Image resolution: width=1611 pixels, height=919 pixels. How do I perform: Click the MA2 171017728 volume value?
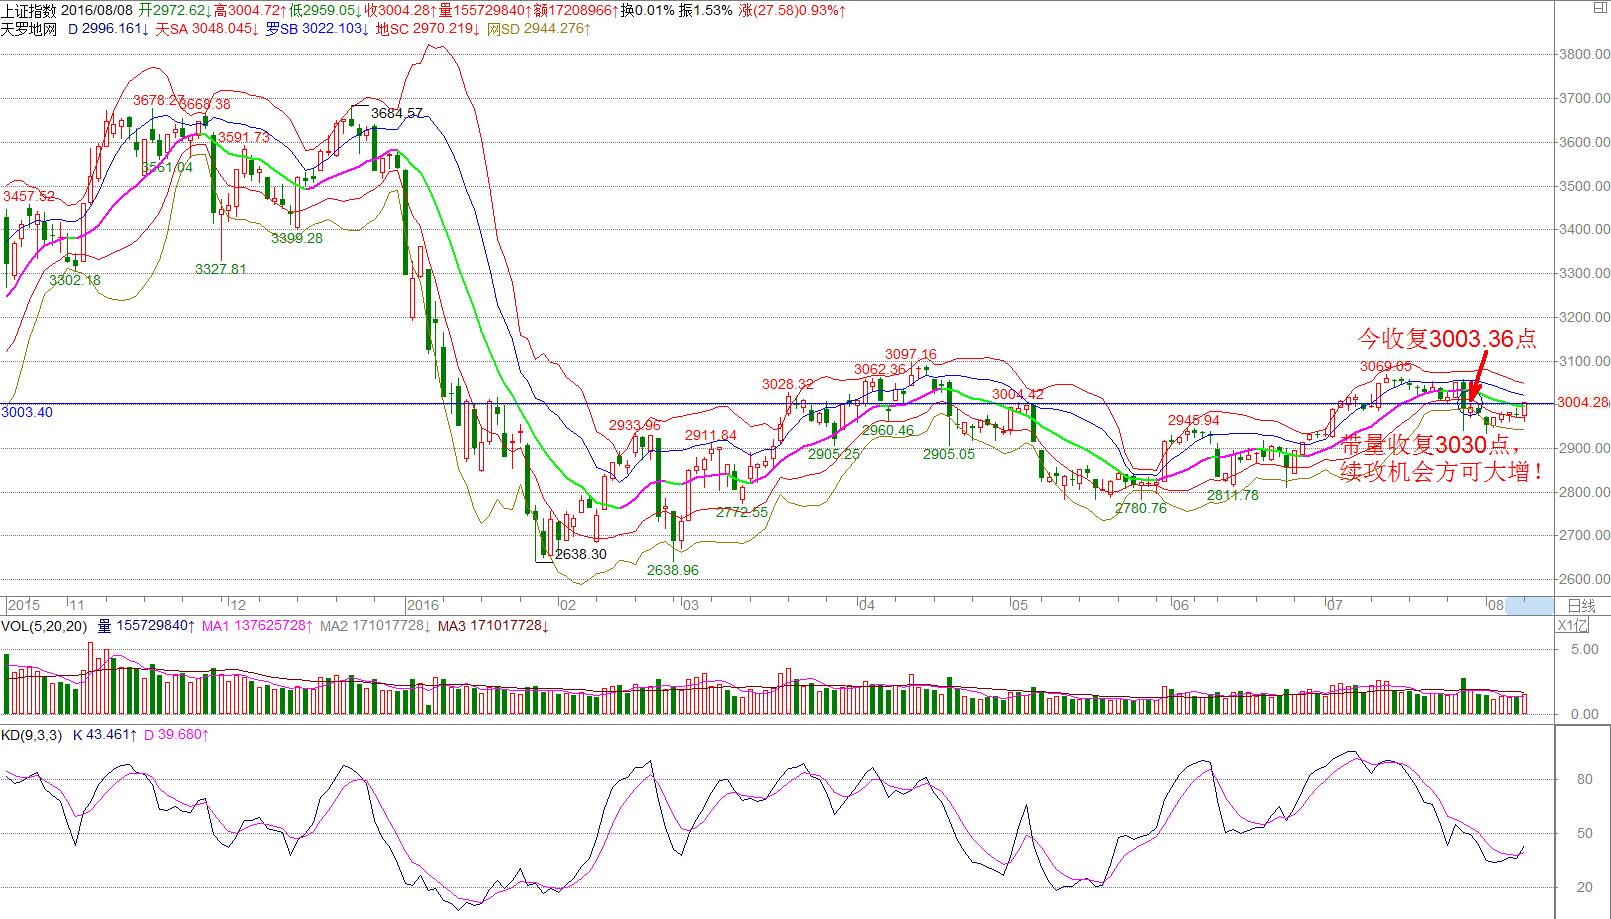(376, 626)
